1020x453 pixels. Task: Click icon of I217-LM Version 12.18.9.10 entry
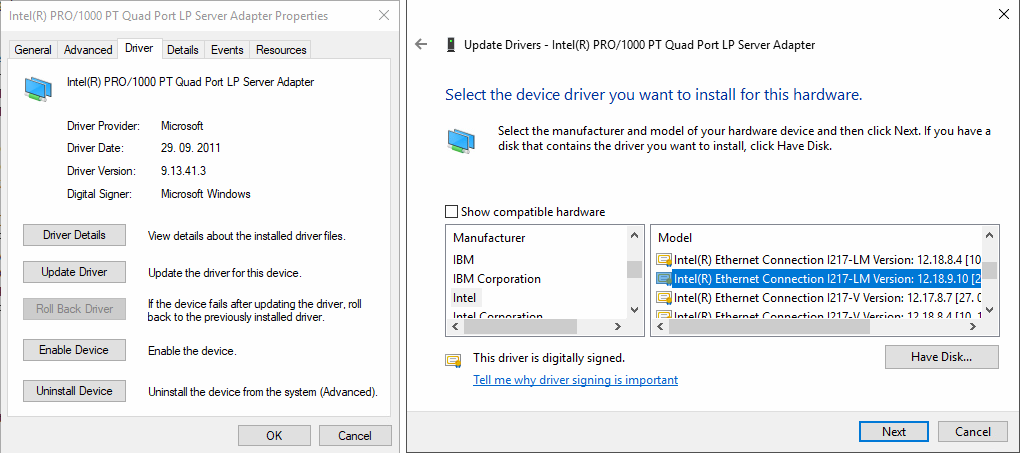tap(664, 279)
